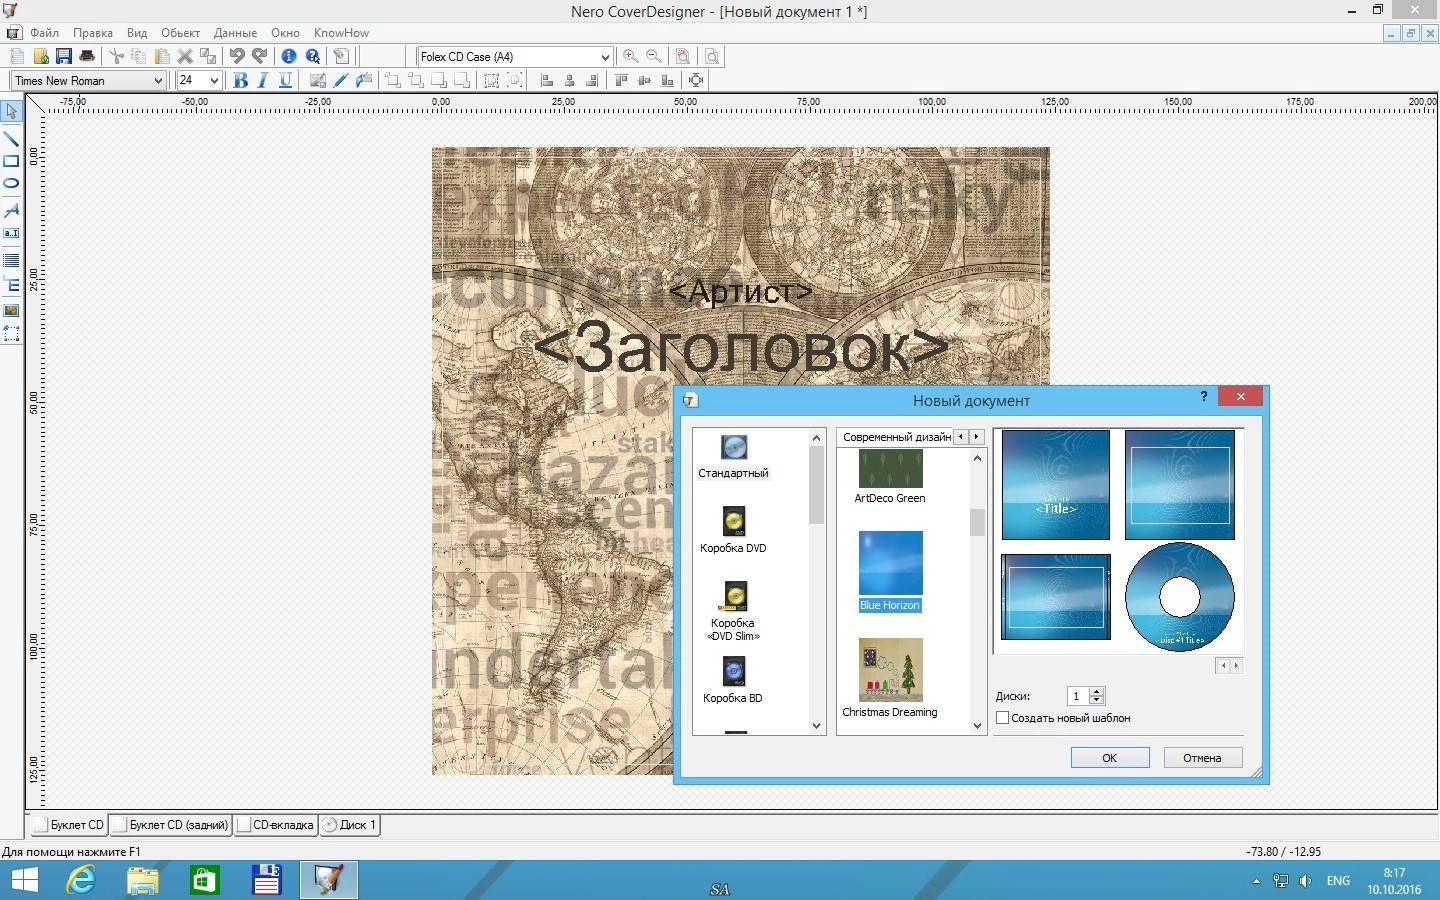Select the text box a..I tool
The image size is (1440, 900).
click(x=11, y=233)
